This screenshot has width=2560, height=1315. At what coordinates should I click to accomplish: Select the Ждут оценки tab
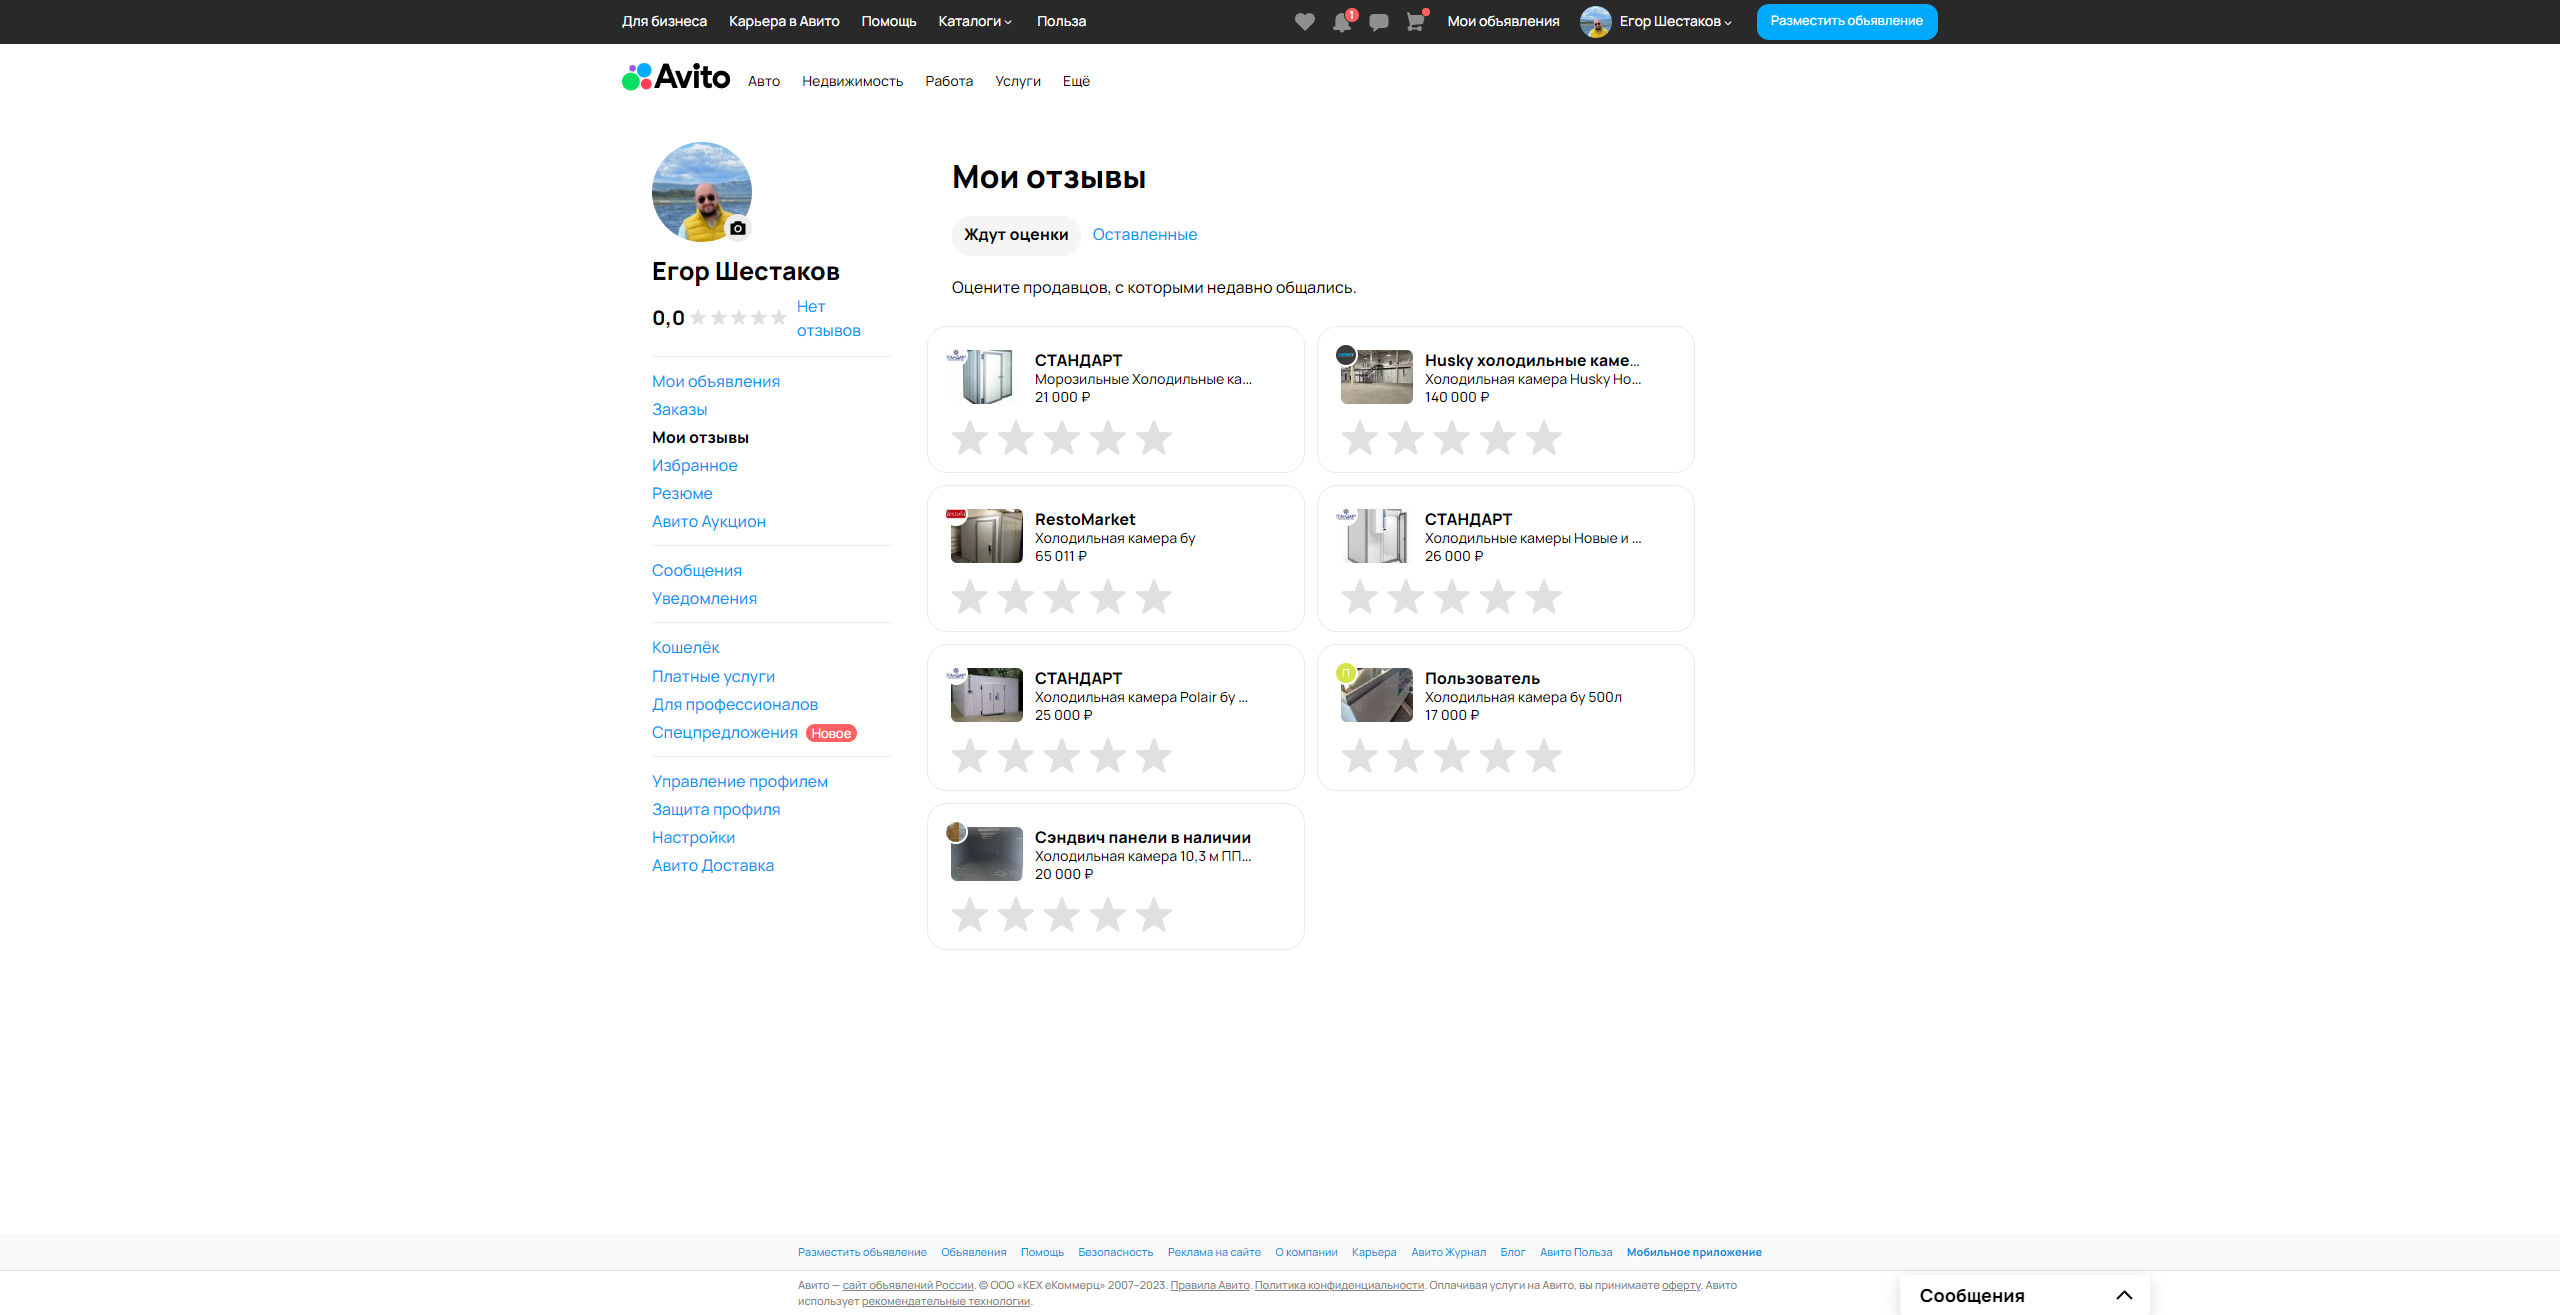[1016, 235]
